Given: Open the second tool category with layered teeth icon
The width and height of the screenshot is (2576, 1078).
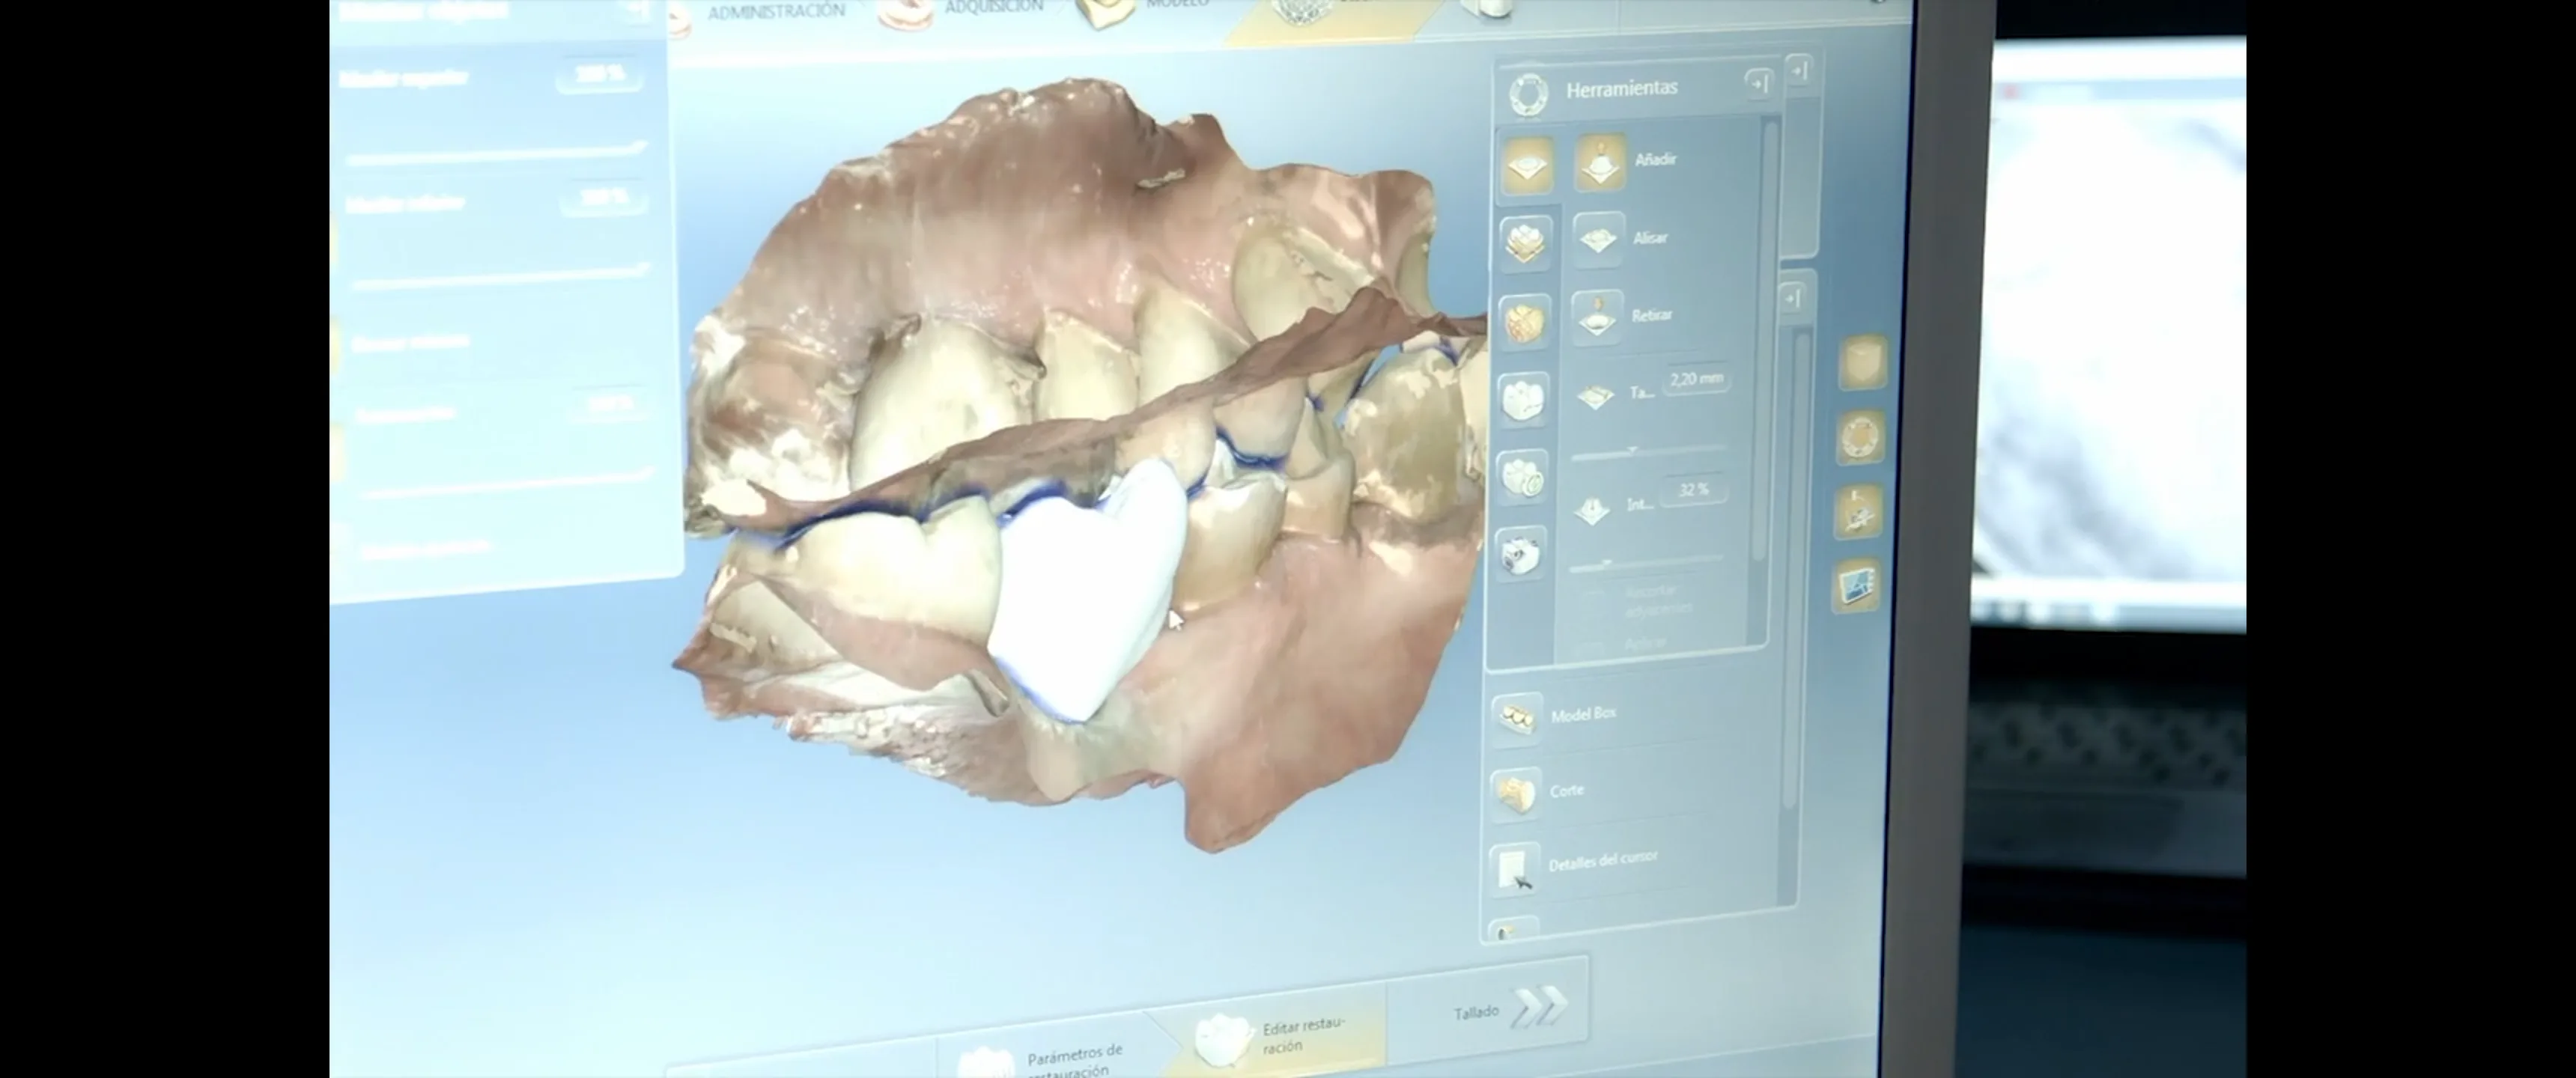Looking at the screenshot, I should (x=1525, y=243).
